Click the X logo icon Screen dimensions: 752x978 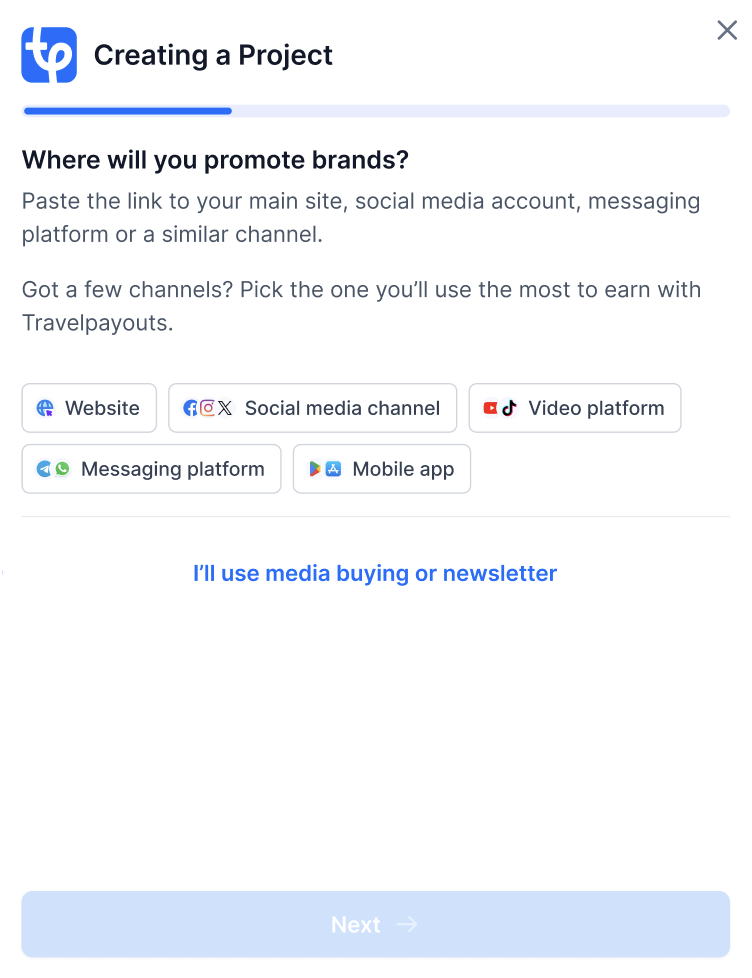click(x=225, y=408)
